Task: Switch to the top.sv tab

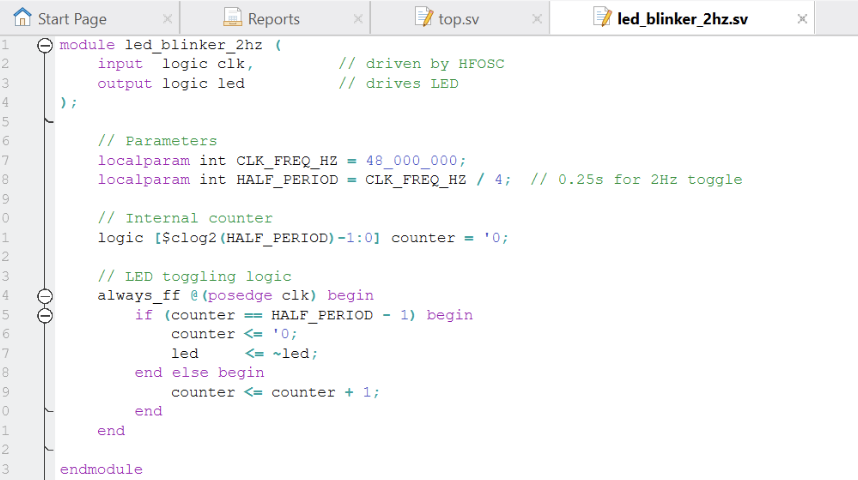Action: coord(458,19)
